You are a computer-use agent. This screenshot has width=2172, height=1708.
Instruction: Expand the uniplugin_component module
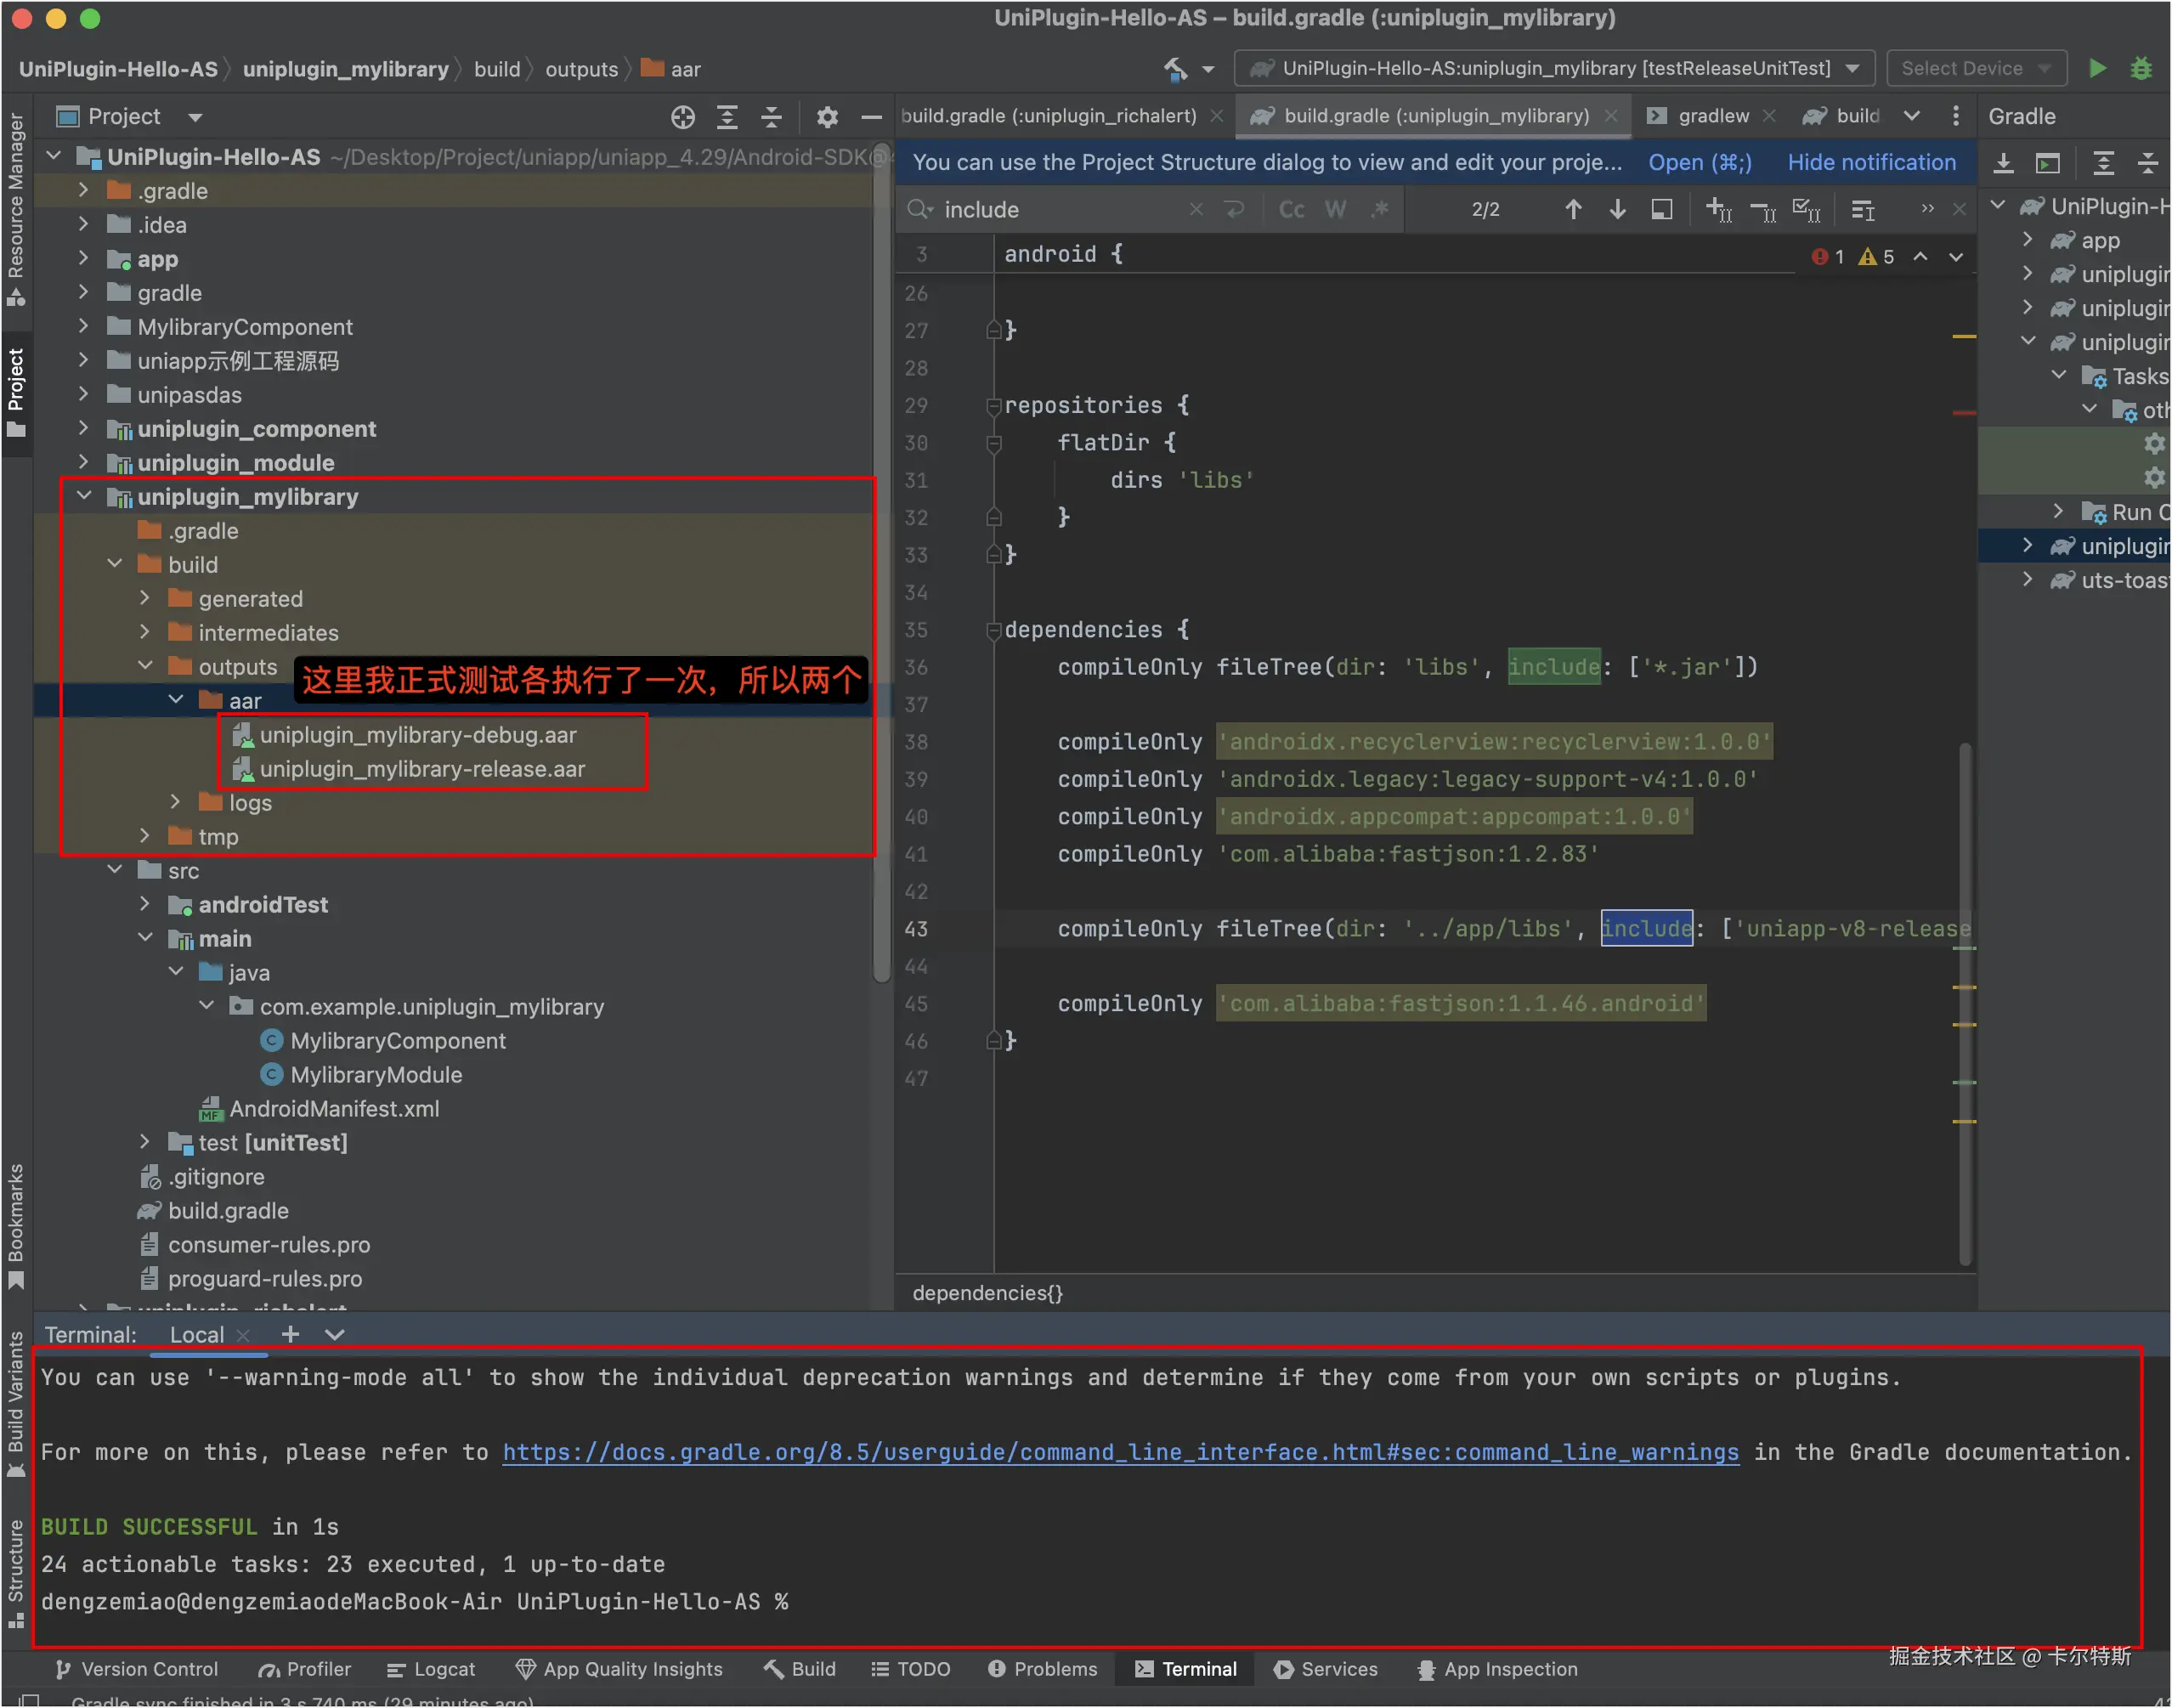84,428
